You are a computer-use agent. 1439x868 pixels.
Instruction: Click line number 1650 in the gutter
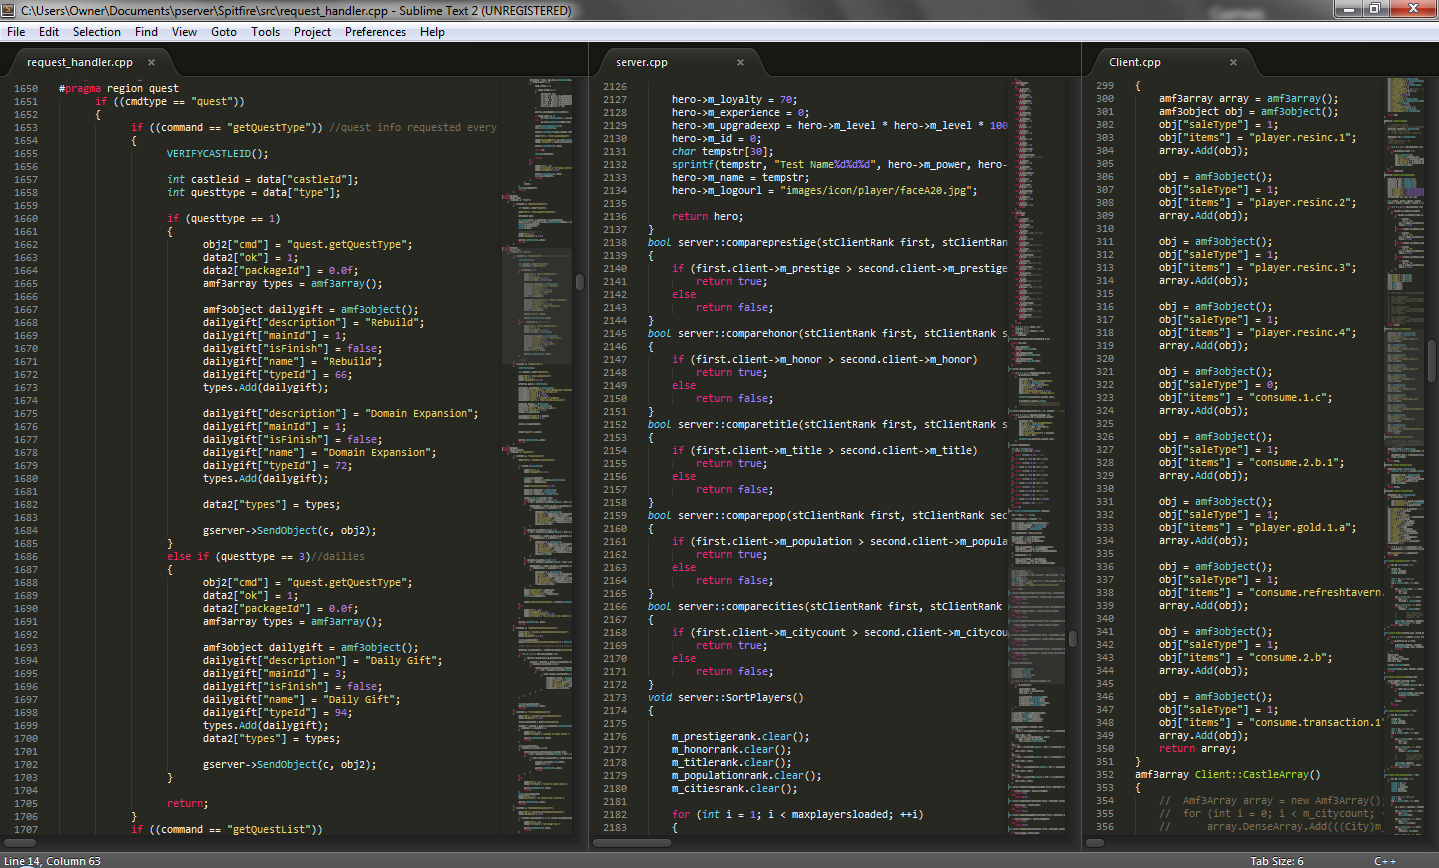(x=26, y=88)
